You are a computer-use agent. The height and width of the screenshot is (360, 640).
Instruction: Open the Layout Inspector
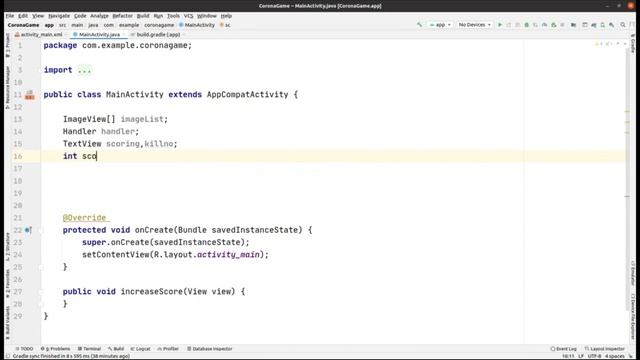click(x=604, y=349)
